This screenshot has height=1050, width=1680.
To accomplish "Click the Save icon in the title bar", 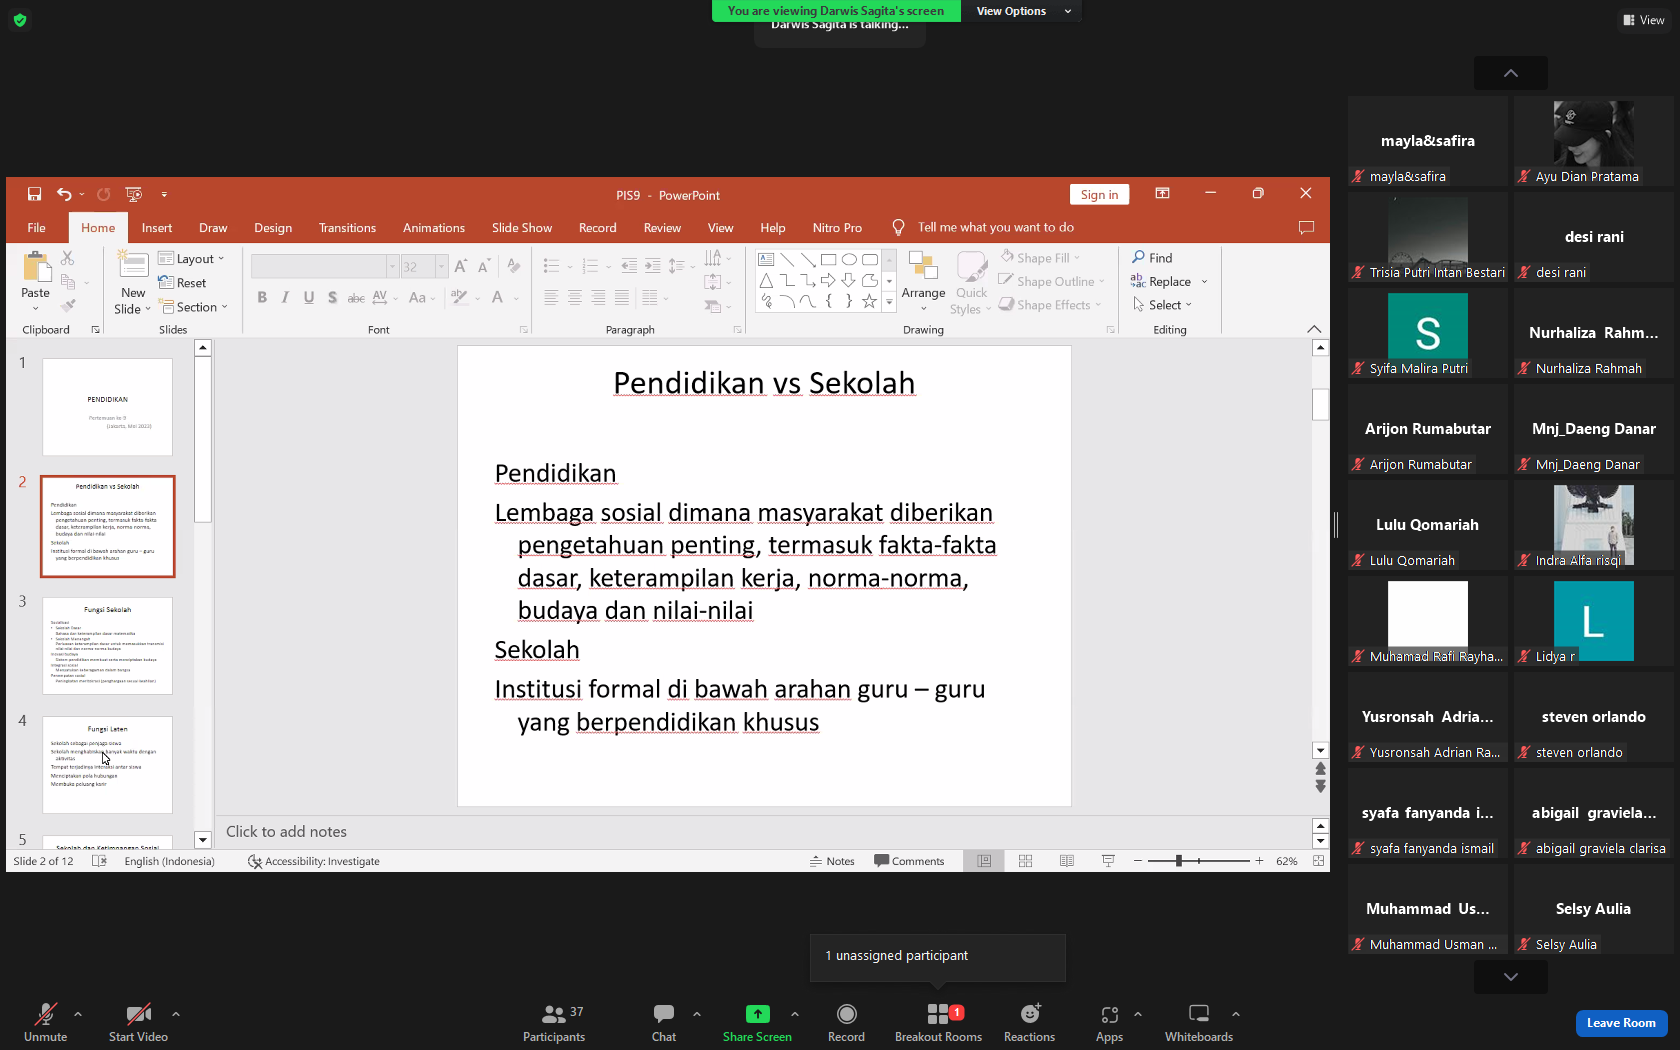I will (34, 194).
